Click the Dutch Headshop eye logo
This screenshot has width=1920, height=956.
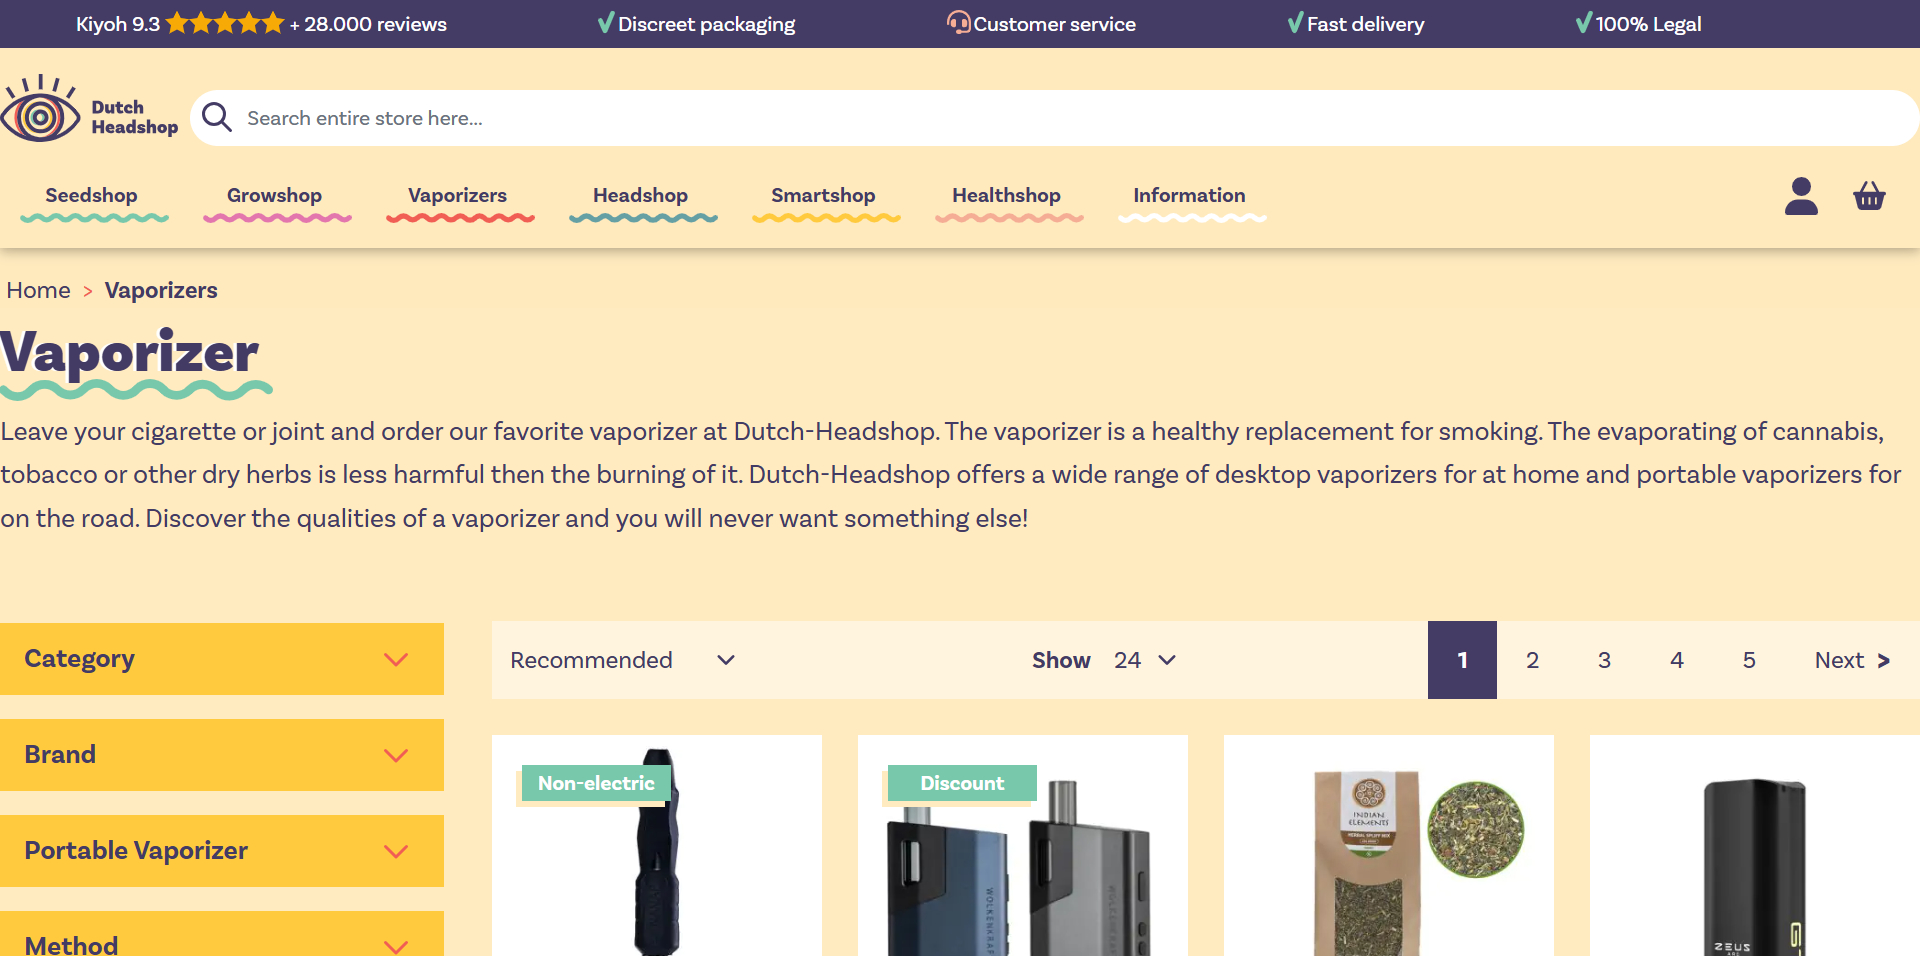click(x=41, y=115)
